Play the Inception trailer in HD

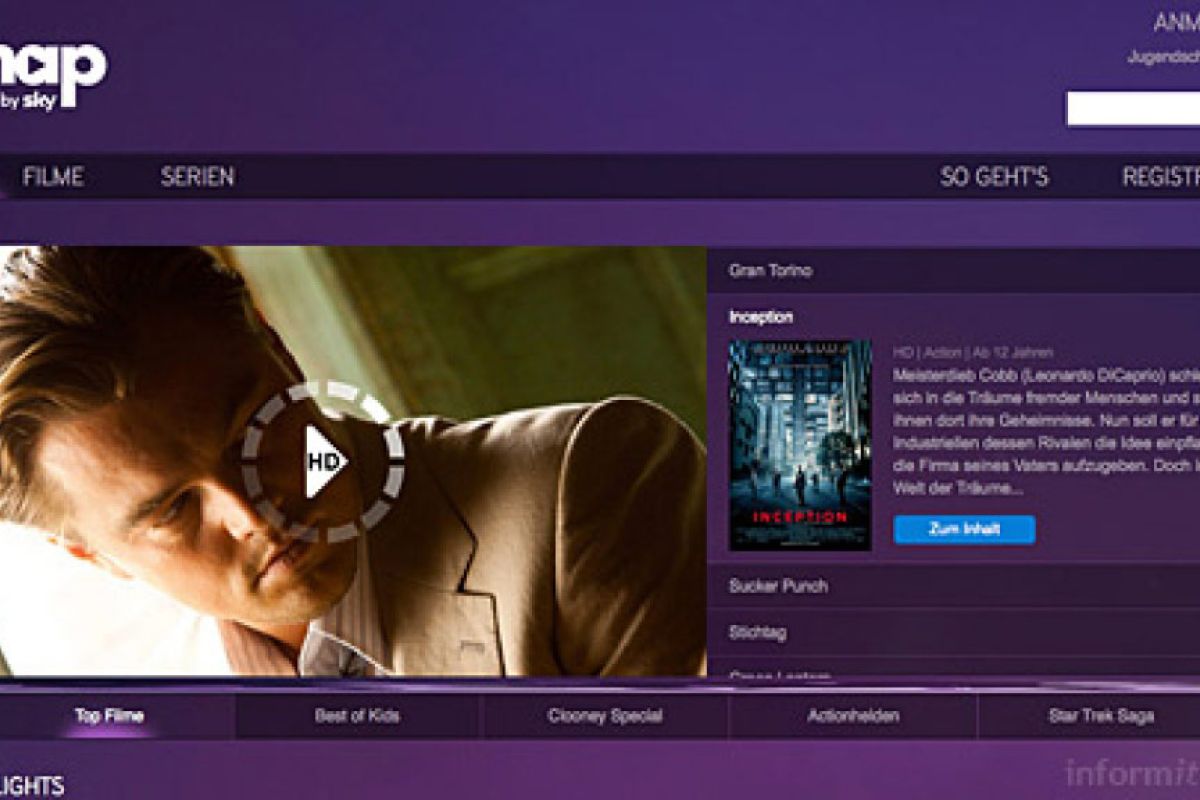tap(323, 461)
